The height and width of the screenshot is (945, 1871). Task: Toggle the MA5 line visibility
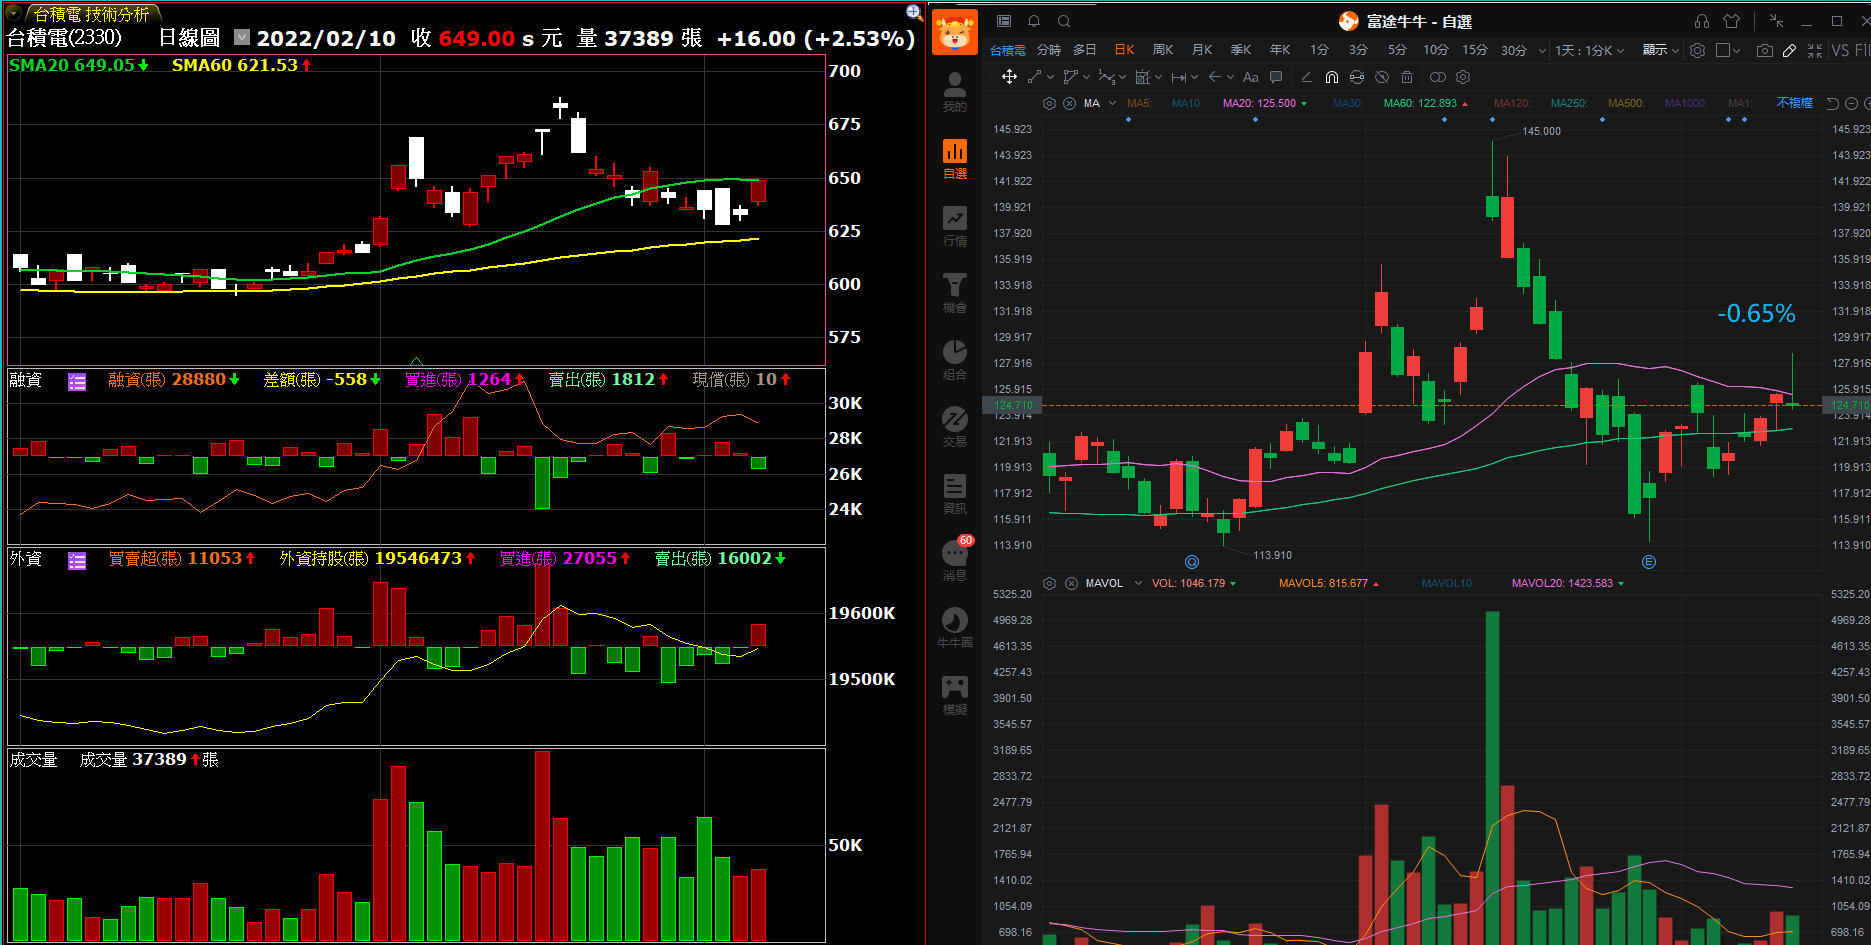point(1139,103)
